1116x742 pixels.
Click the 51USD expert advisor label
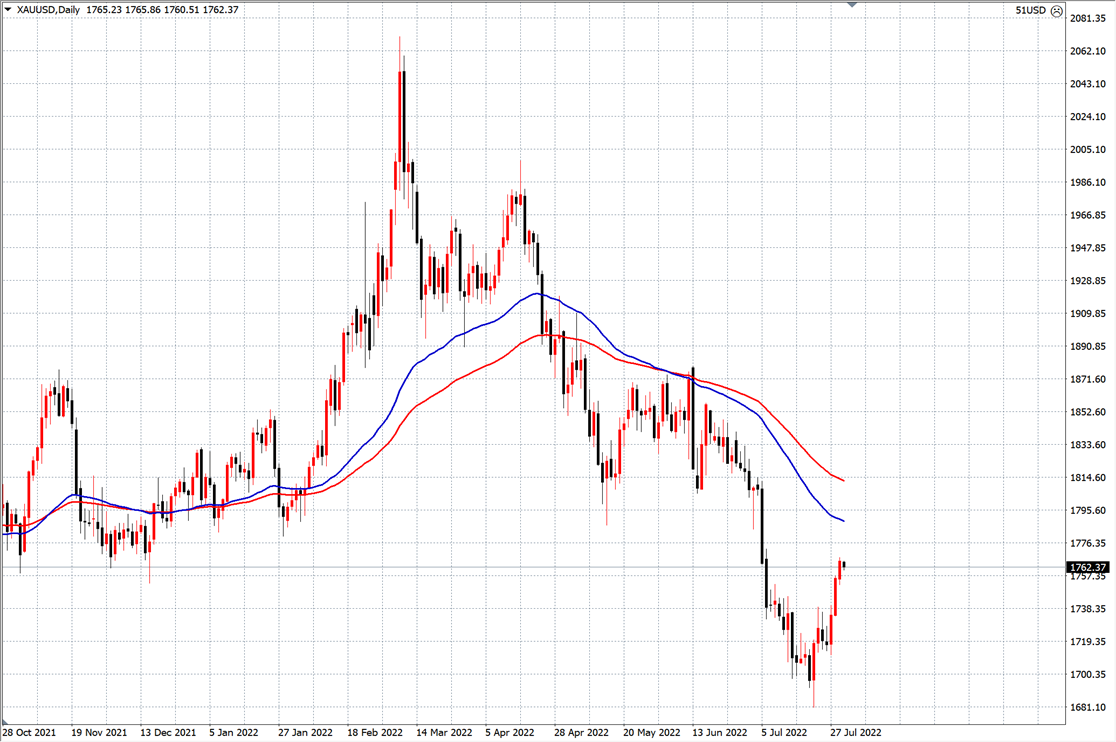1031,11
